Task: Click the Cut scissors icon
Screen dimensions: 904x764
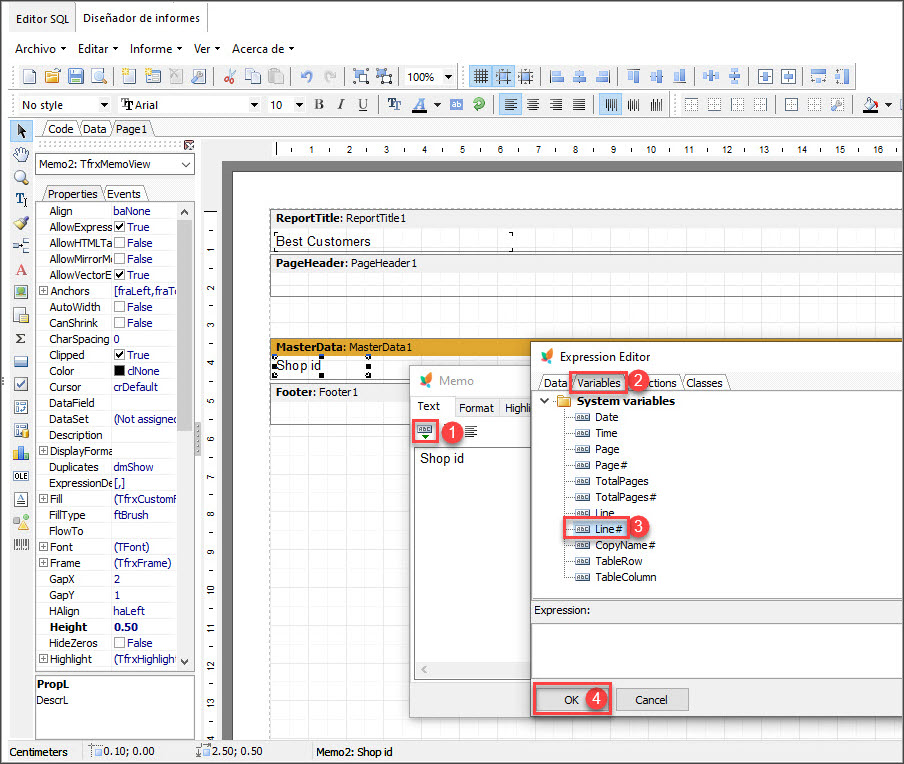Action: point(229,76)
